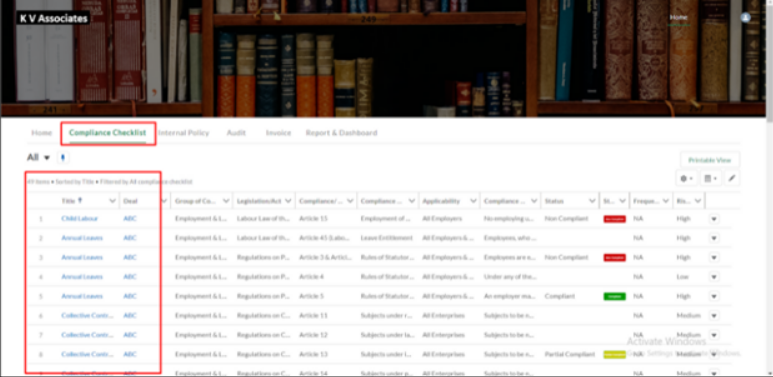Click the pin list view icon
Image resolution: width=773 pixels, height=377 pixels.
point(63,158)
